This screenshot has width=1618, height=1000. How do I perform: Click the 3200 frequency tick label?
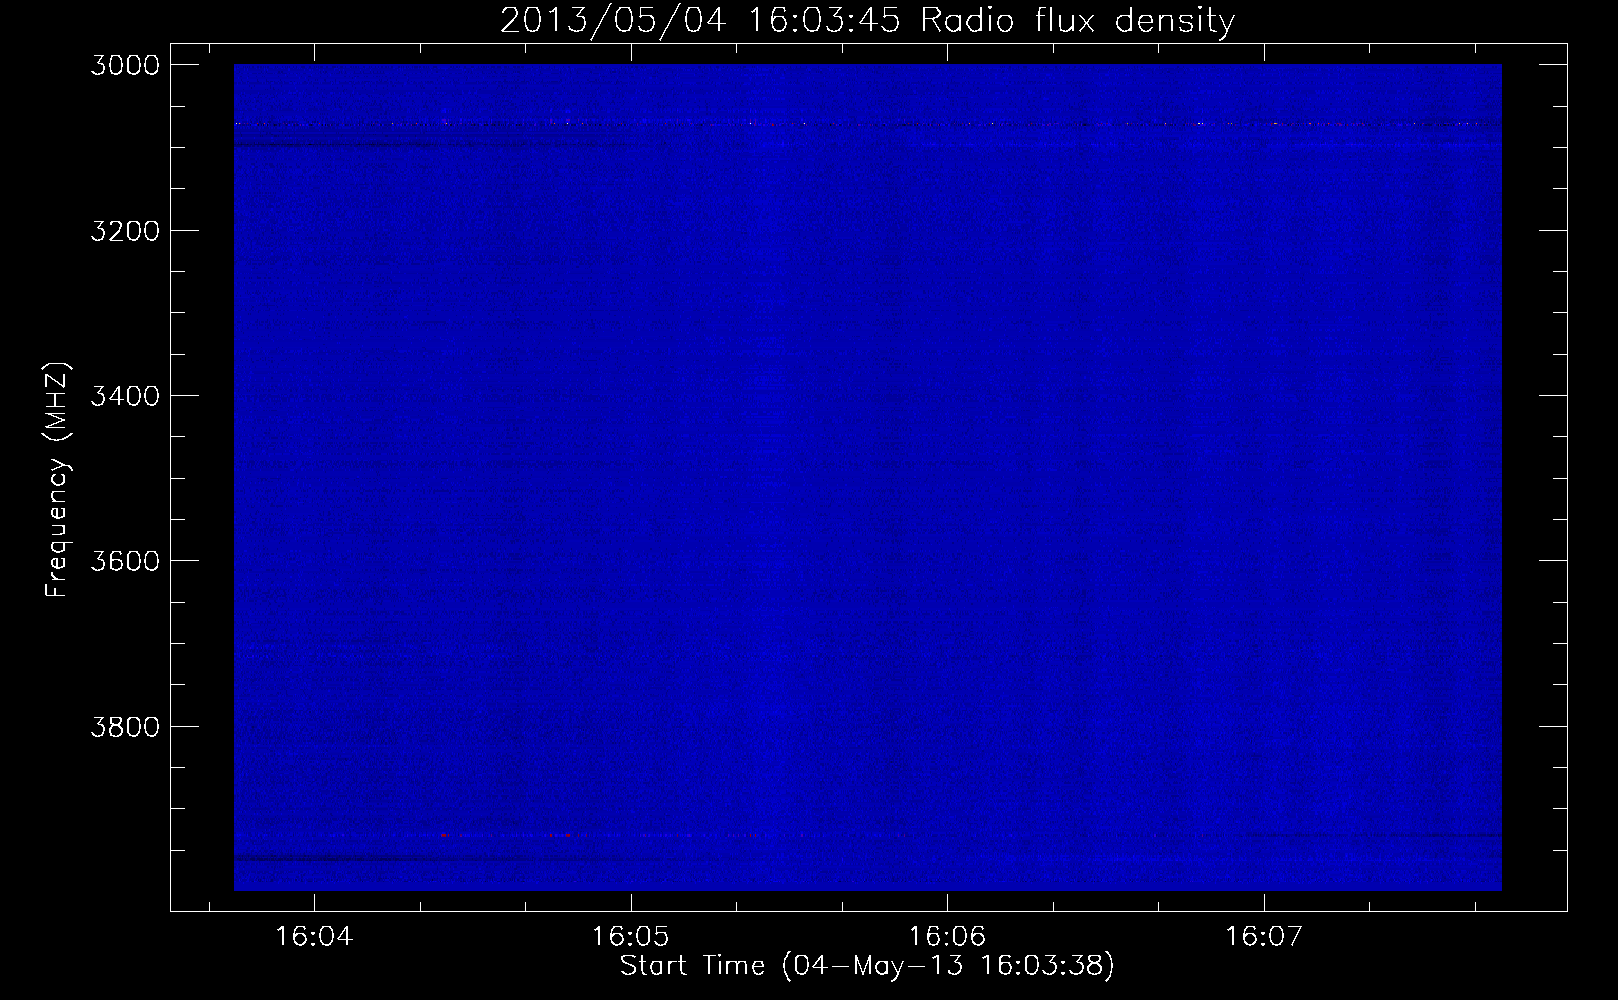[125, 231]
